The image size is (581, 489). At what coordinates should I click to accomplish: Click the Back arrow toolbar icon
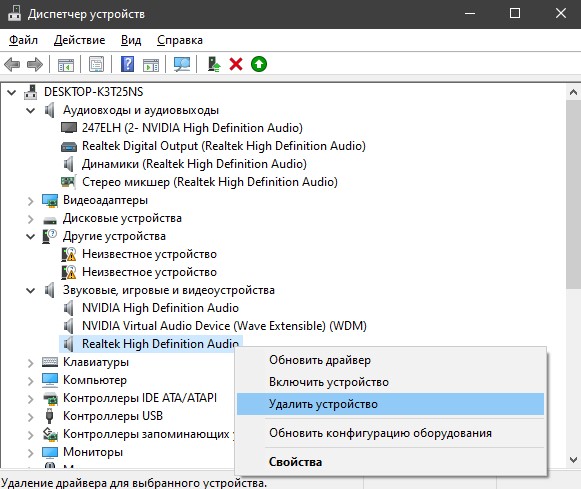click(x=12, y=64)
